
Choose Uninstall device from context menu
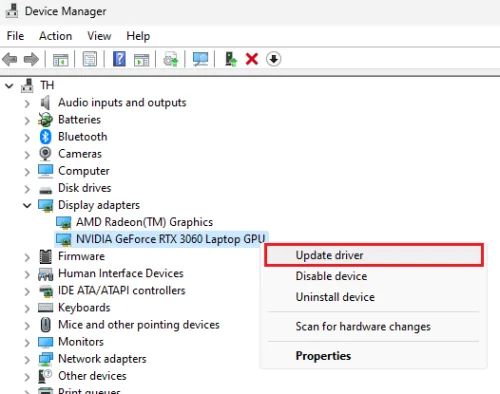point(374,297)
